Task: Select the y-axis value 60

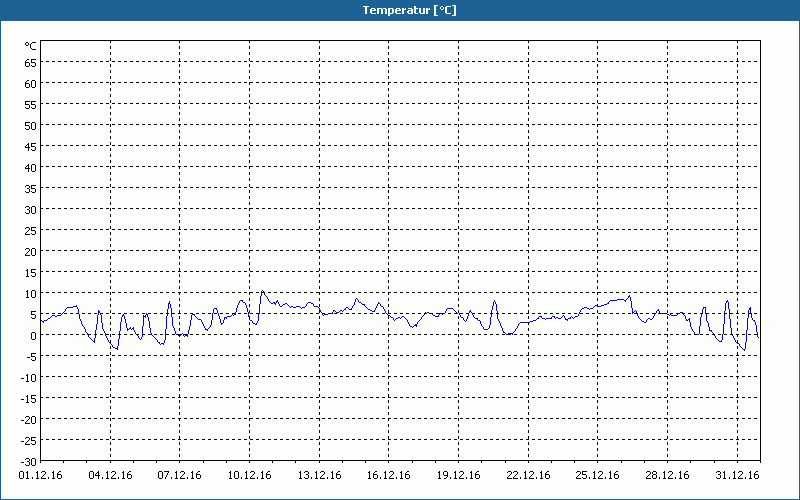Action: coord(31,83)
